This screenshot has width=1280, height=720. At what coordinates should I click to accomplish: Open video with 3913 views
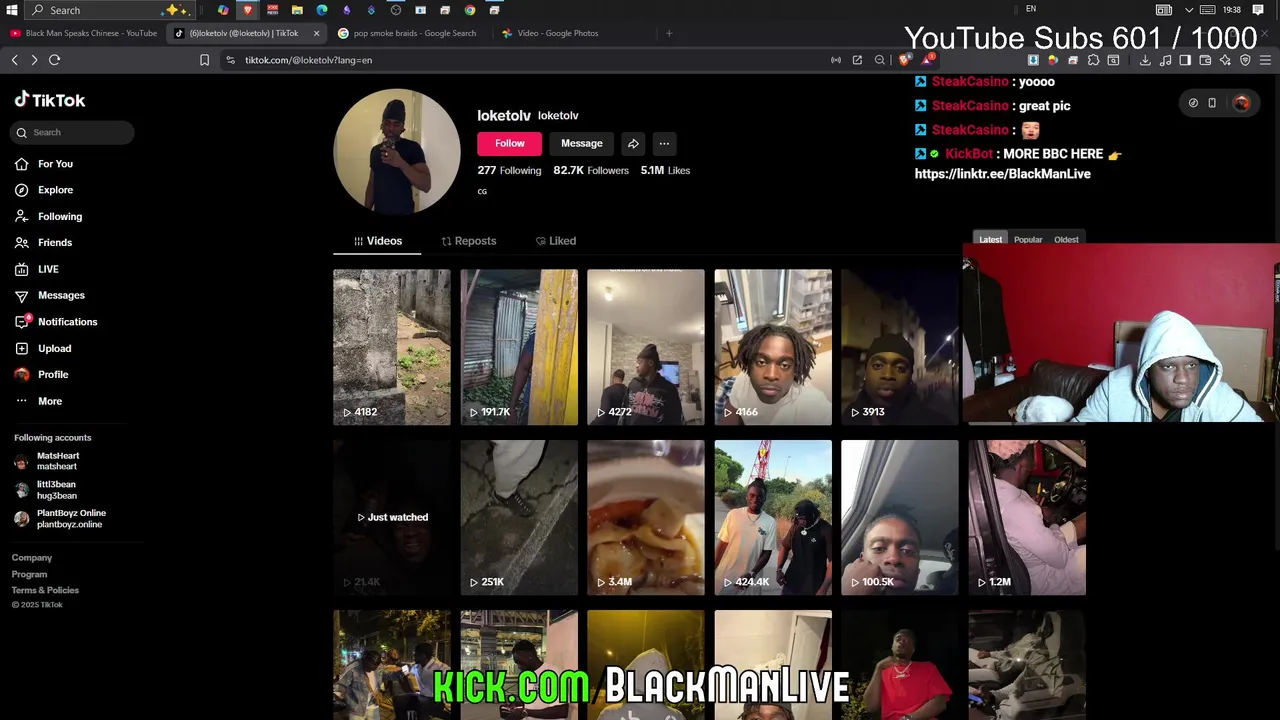(x=900, y=347)
